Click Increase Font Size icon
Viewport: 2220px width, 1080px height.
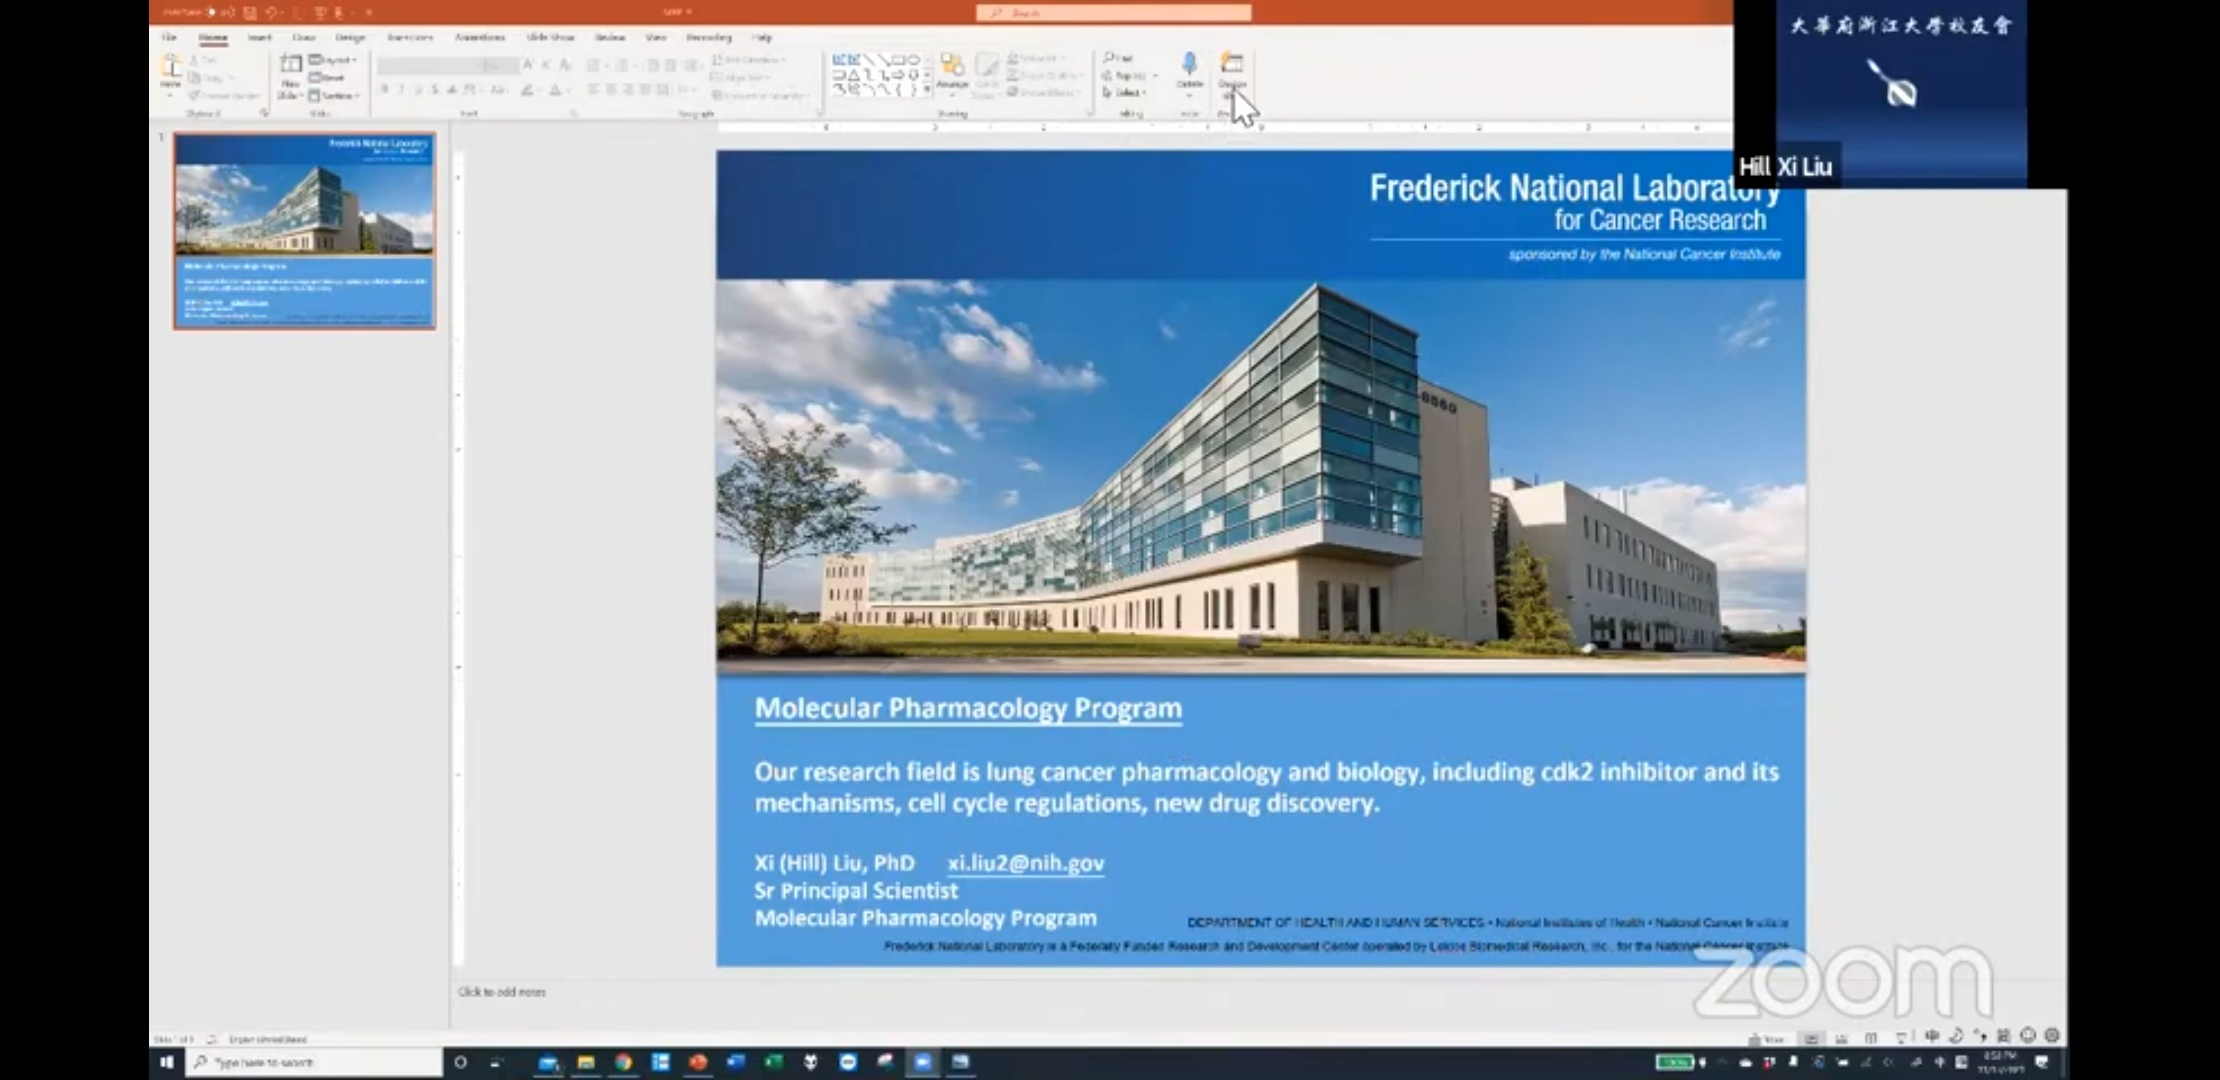[x=528, y=65]
